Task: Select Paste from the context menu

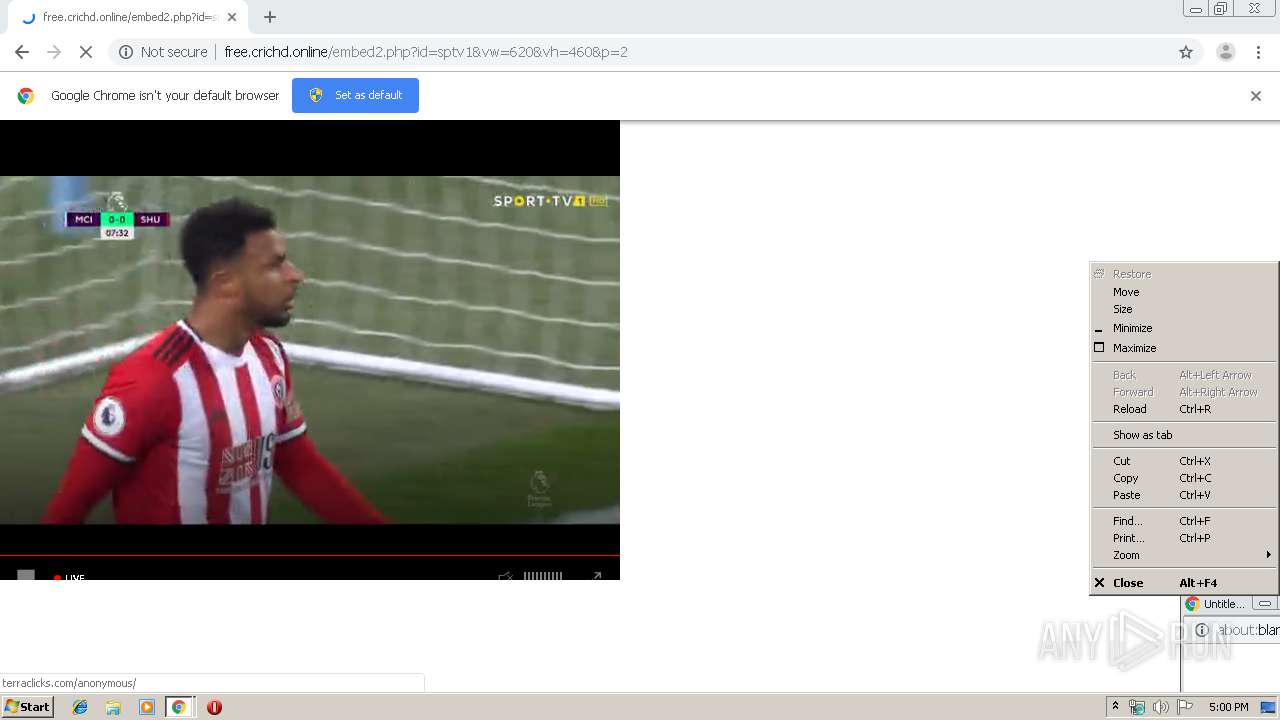Action: [1183, 495]
